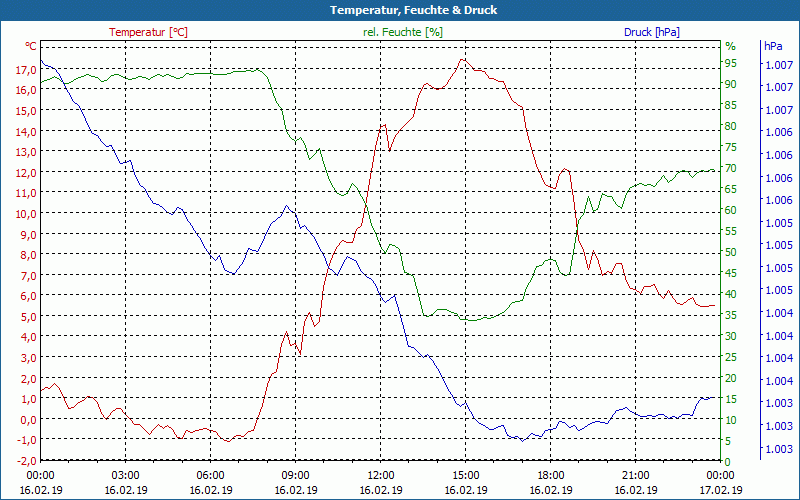Click the 6,0 temperature axis value
The image size is (800, 500).
coord(29,296)
